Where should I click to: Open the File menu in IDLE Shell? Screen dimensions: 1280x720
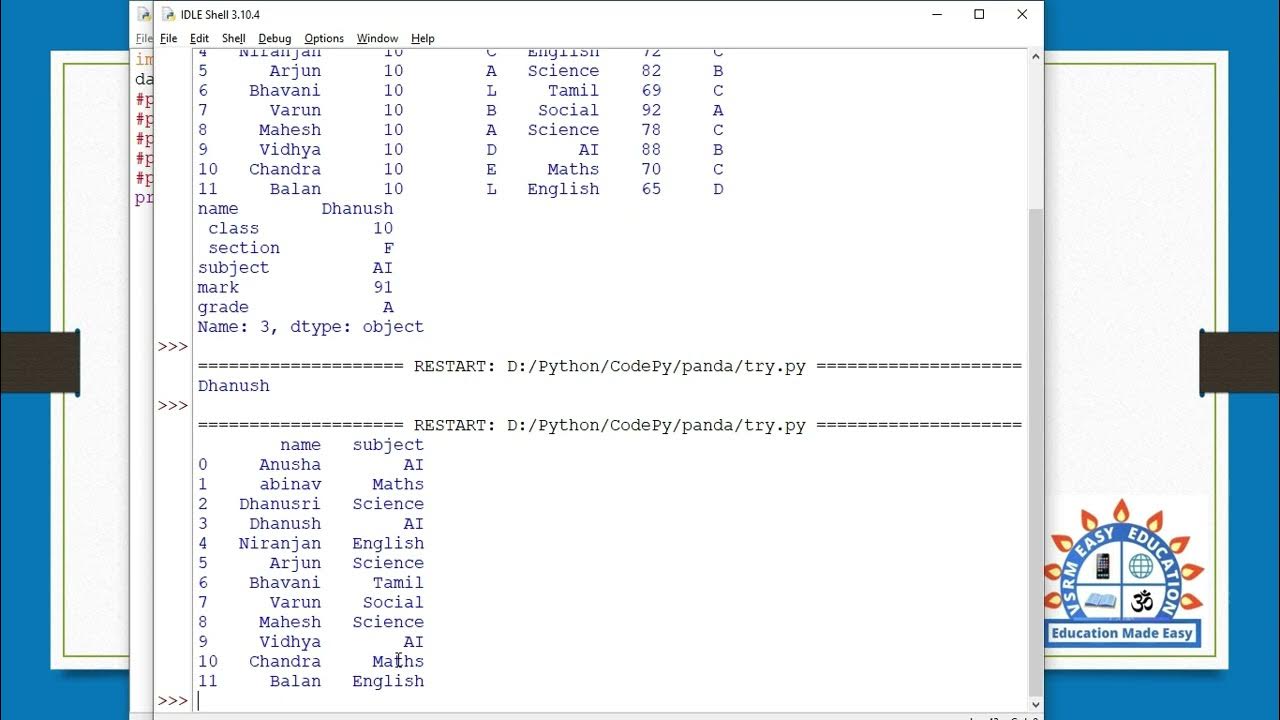[x=168, y=38]
